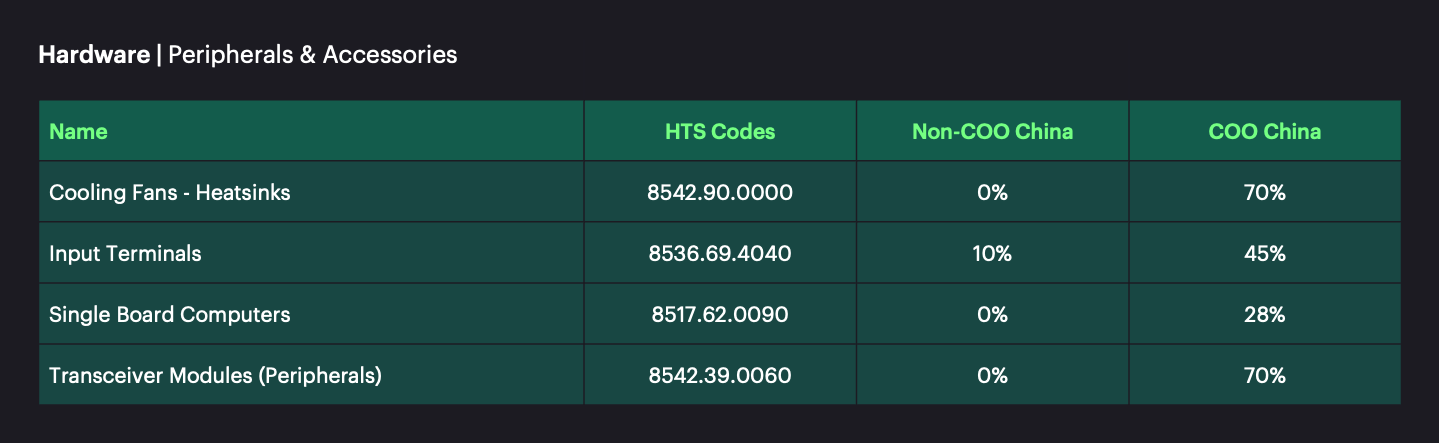The image size is (1439, 443).
Task: Select the Single Board Computers row name
Action: click(170, 314)
